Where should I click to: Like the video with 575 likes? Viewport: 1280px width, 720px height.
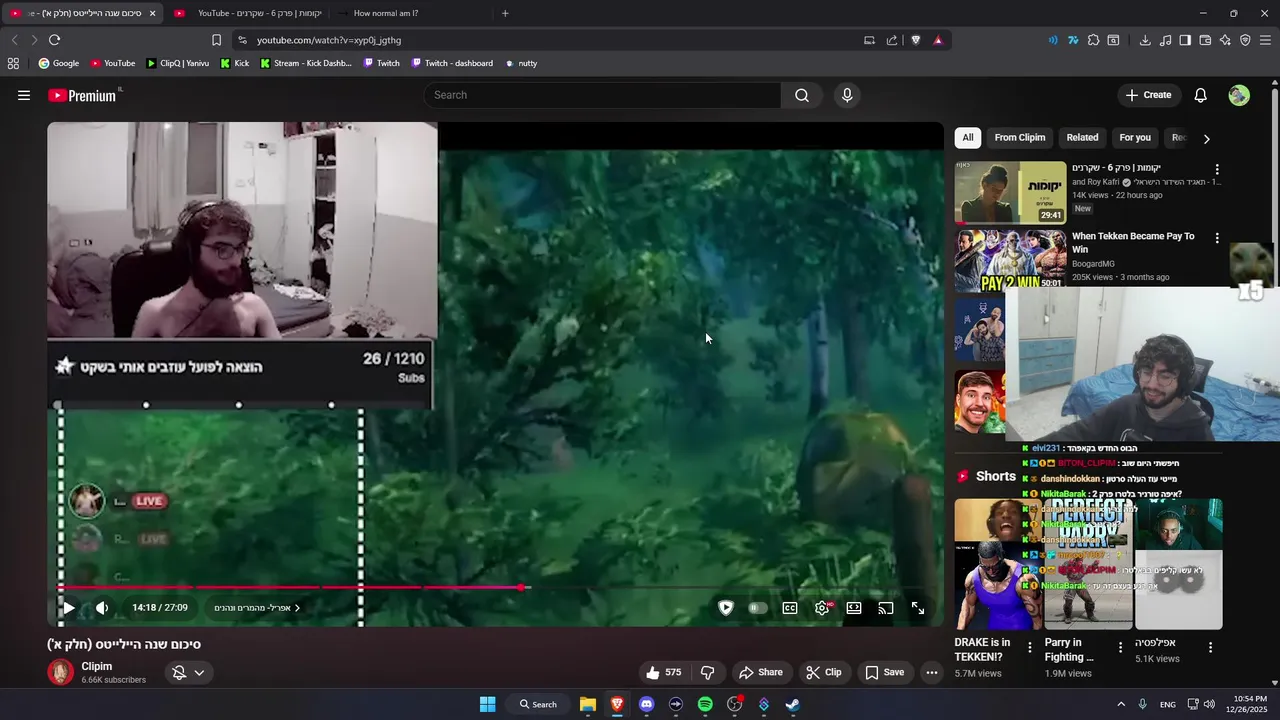point(663,672)
